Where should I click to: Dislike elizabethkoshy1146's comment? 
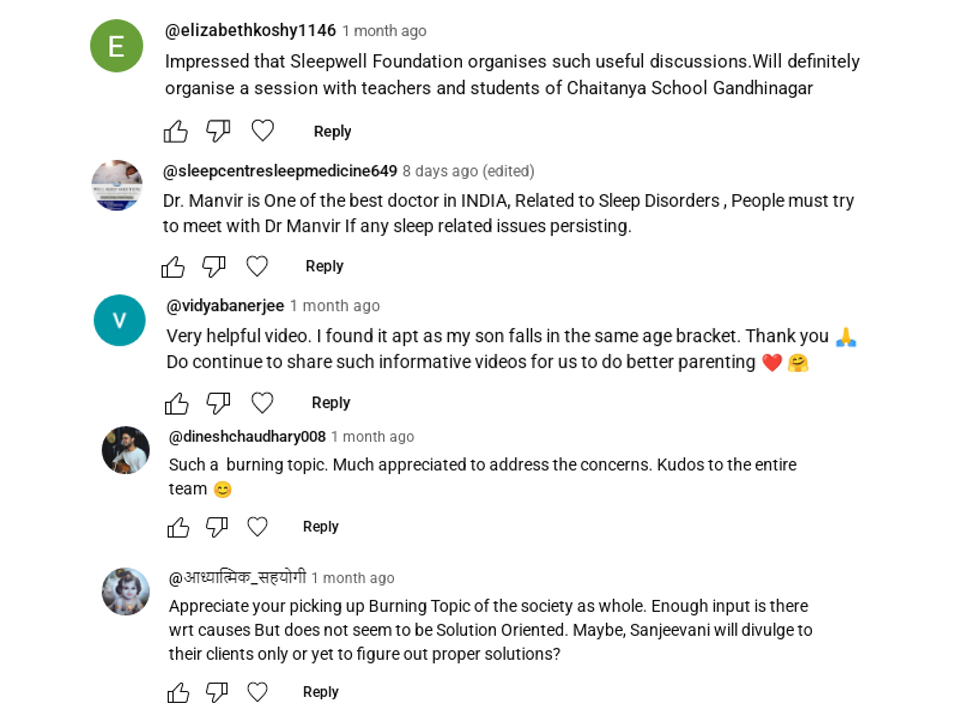[218, 131]
